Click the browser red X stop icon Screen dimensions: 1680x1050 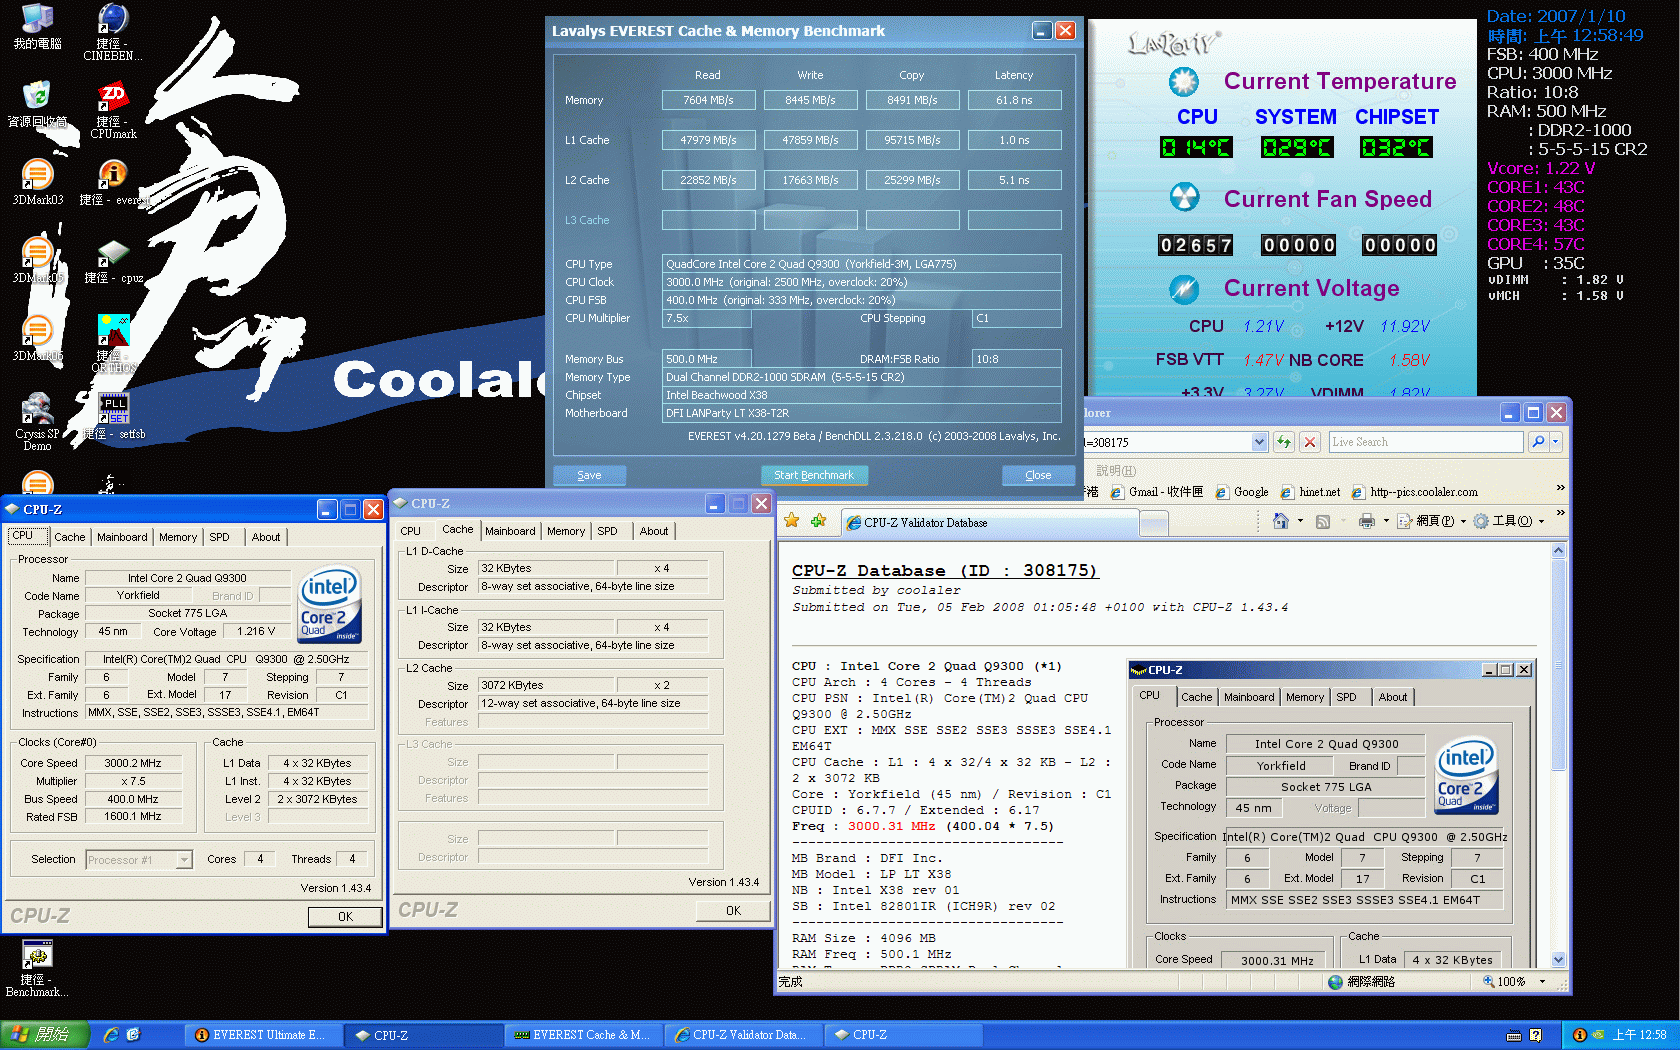click(x=1310, y=442)
